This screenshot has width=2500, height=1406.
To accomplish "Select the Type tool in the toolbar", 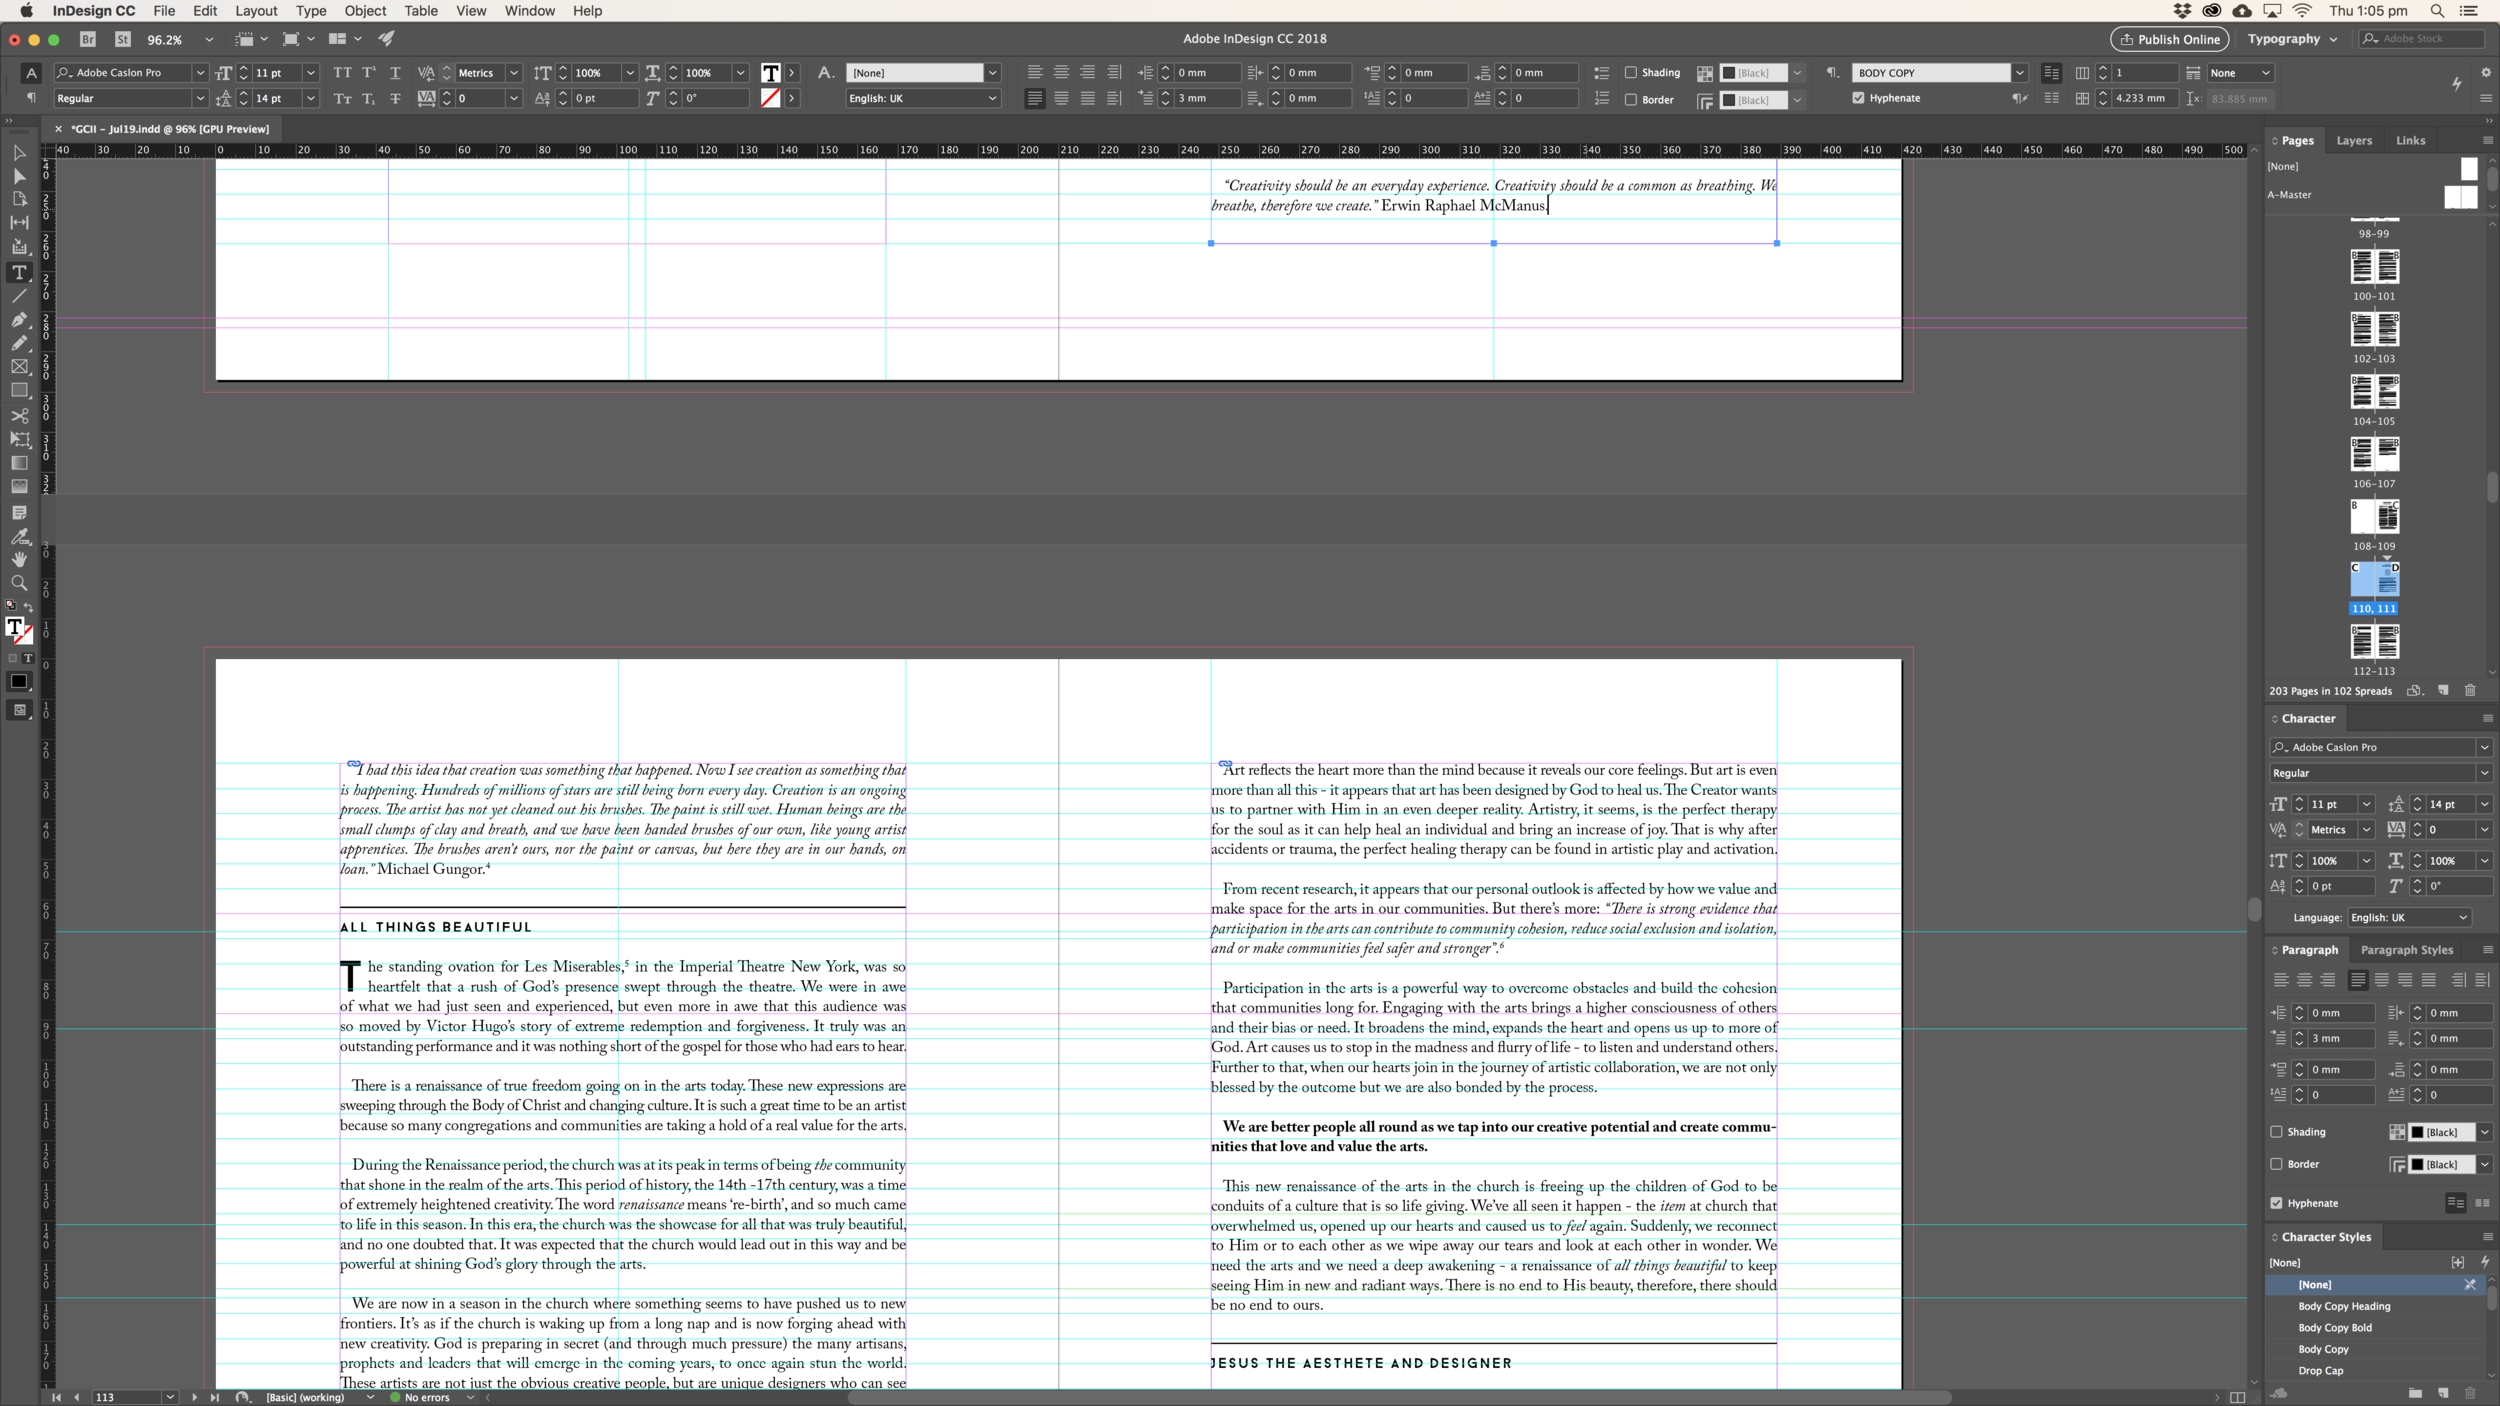I will (18, 274).
